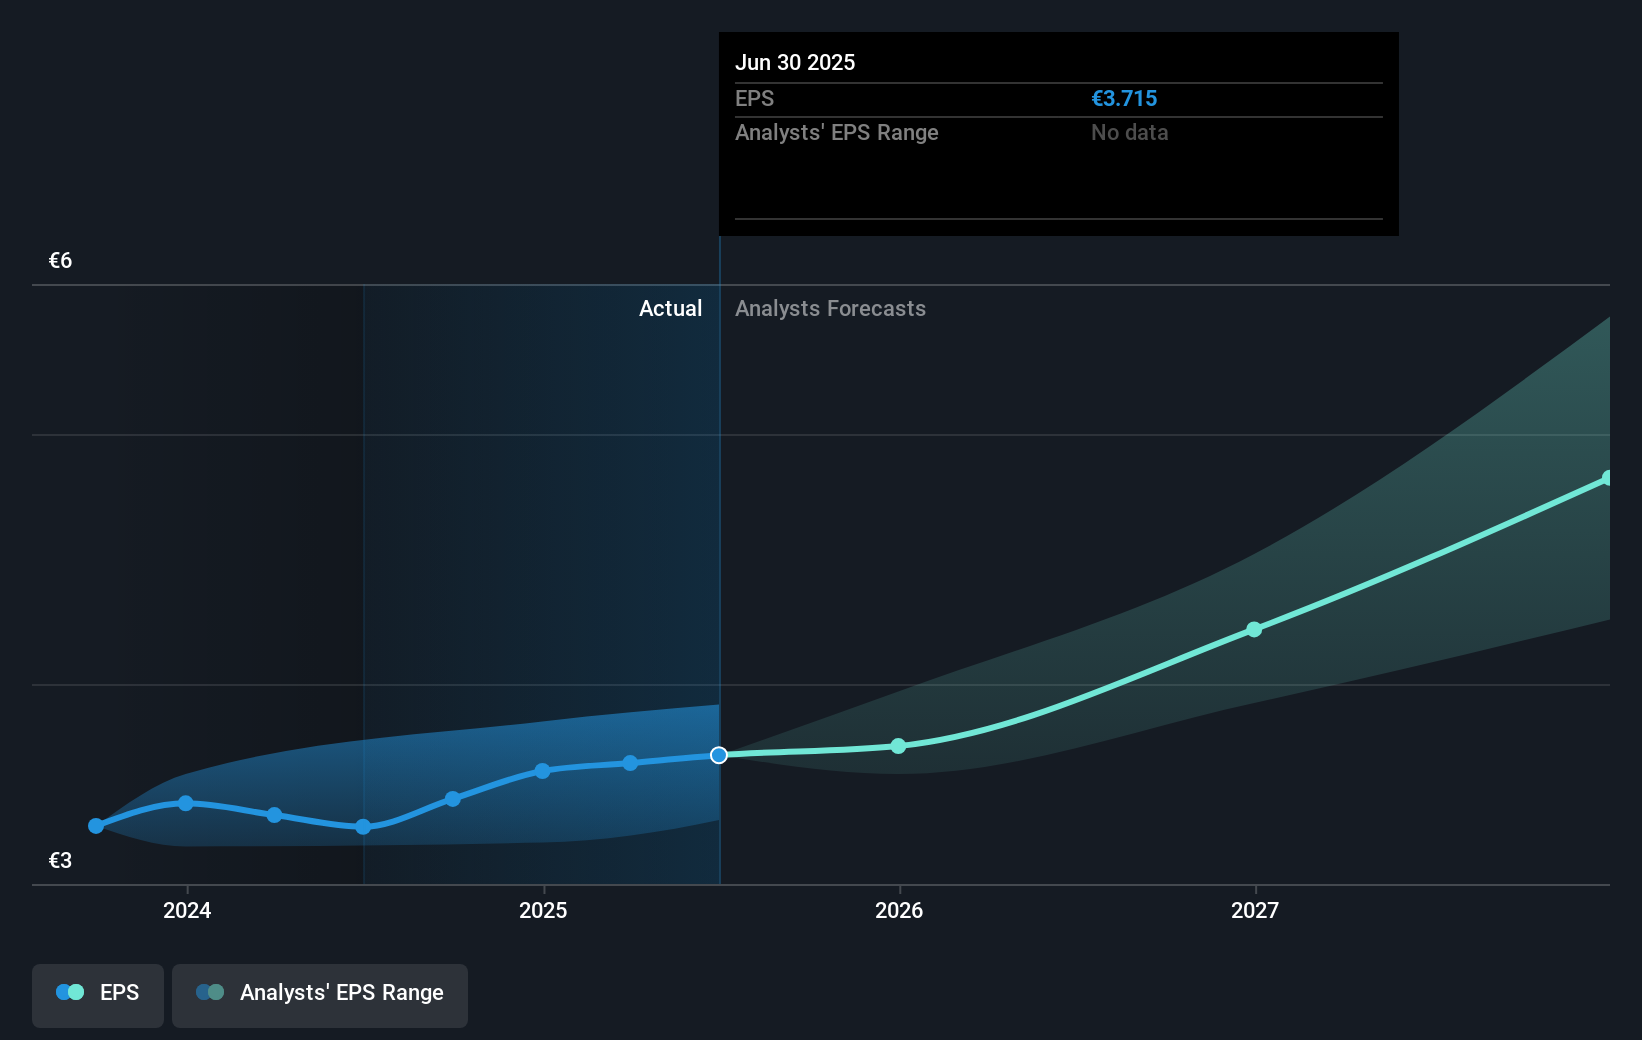This screenshot has width=1642, height=1040.
Task: Click the last data point on the forecast line
Action: (1608, 477)
